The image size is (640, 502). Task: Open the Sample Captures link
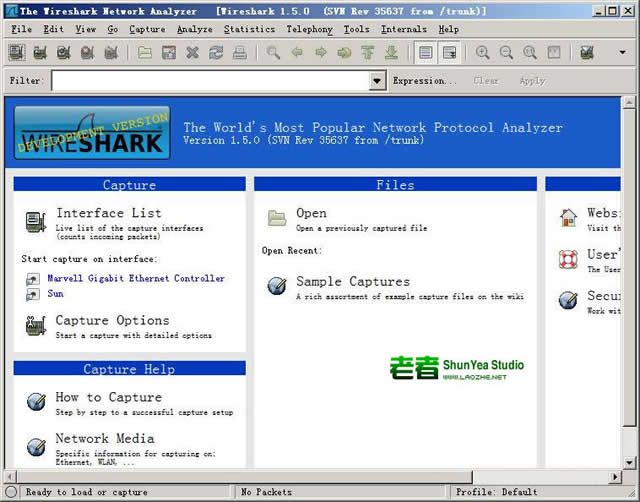coord(353,282)
